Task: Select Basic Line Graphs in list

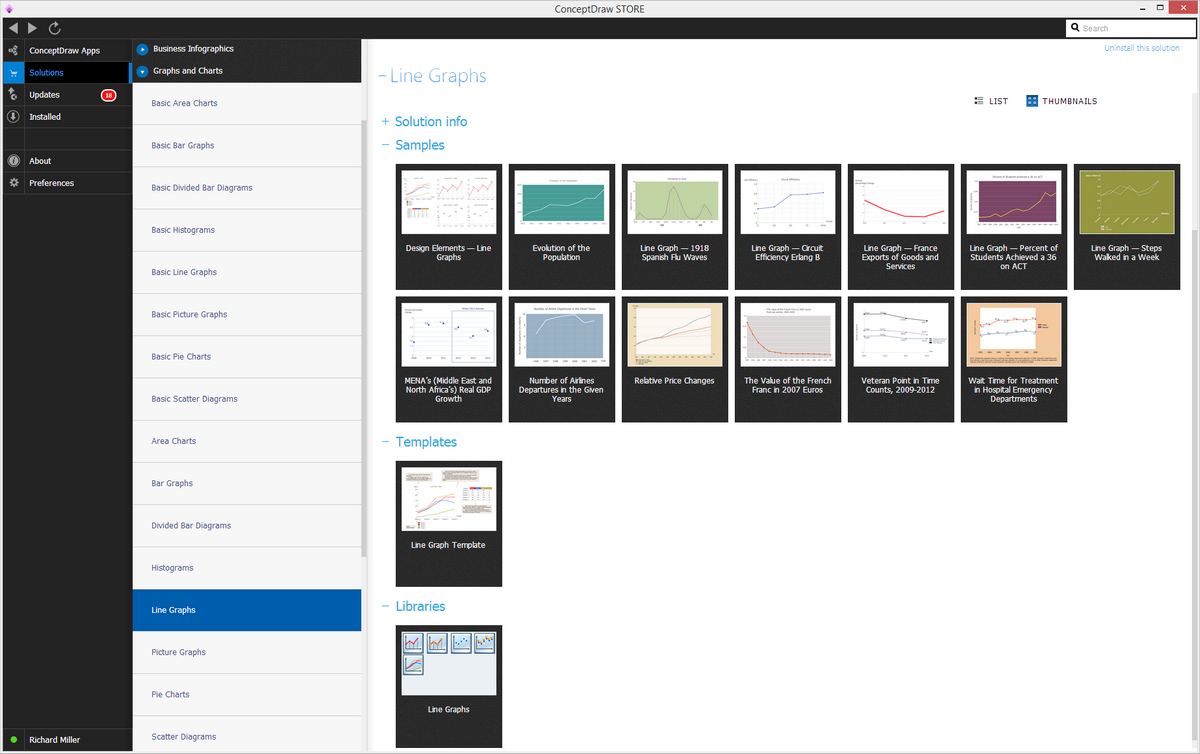Action: tap(247, 272)
